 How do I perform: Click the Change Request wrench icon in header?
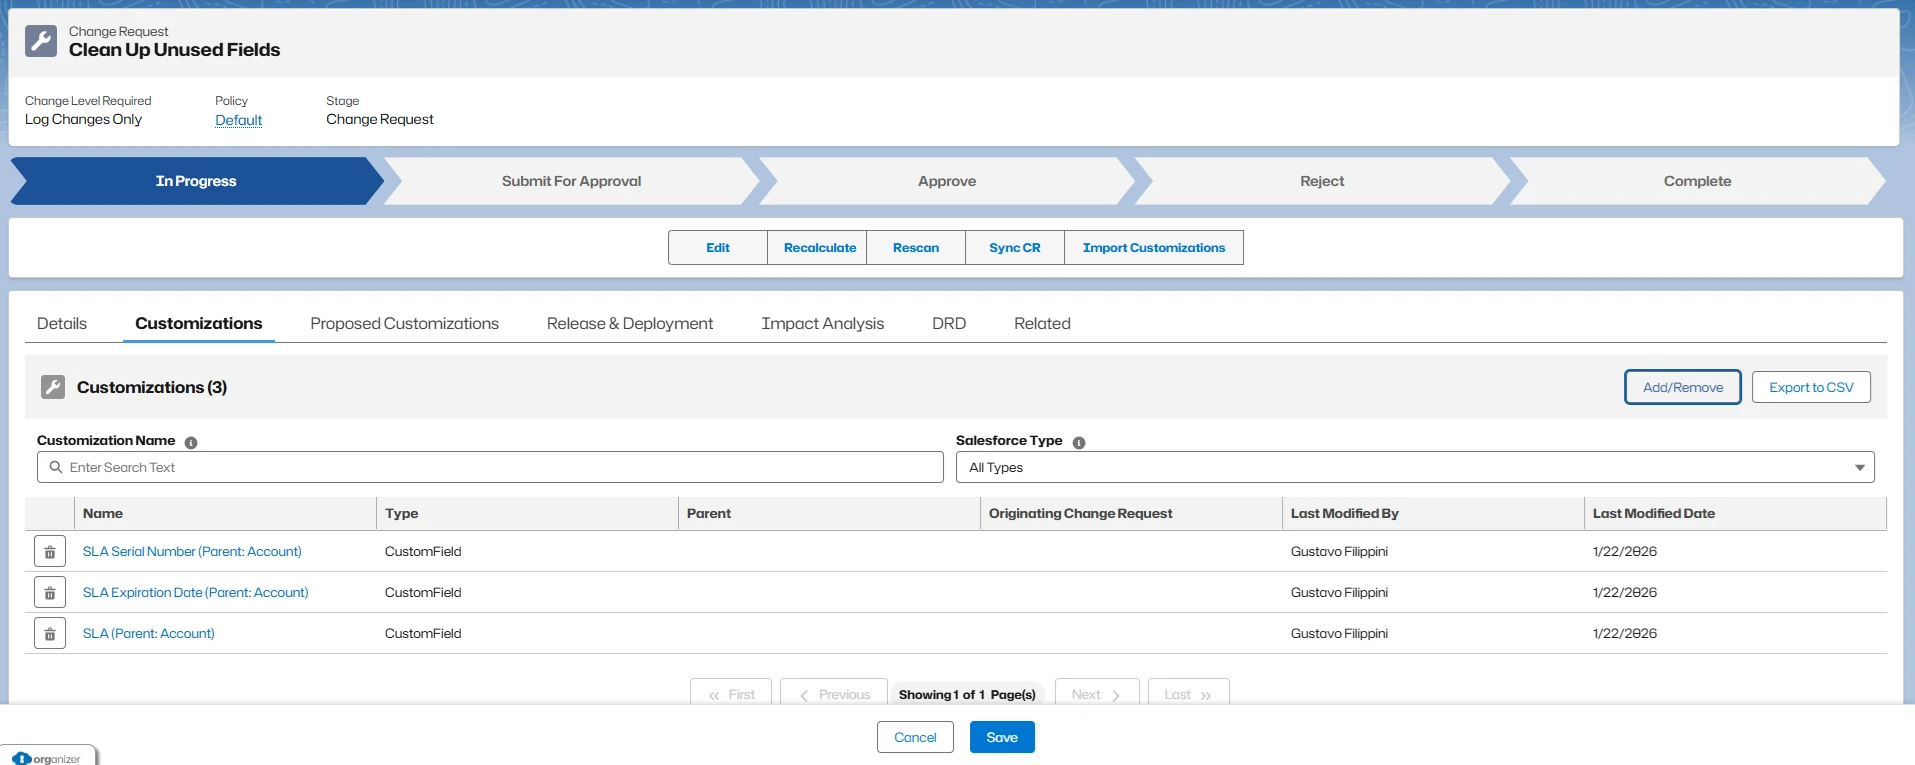[x=41, y=41]
